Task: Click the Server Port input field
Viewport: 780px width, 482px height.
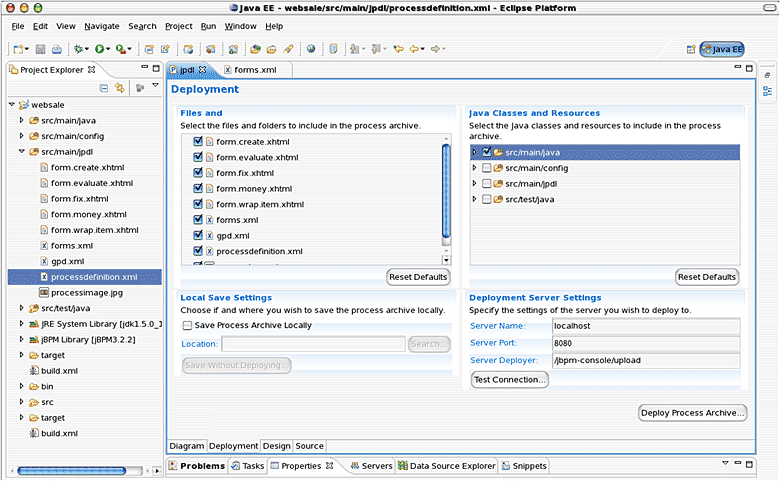Action: (646, 343)
